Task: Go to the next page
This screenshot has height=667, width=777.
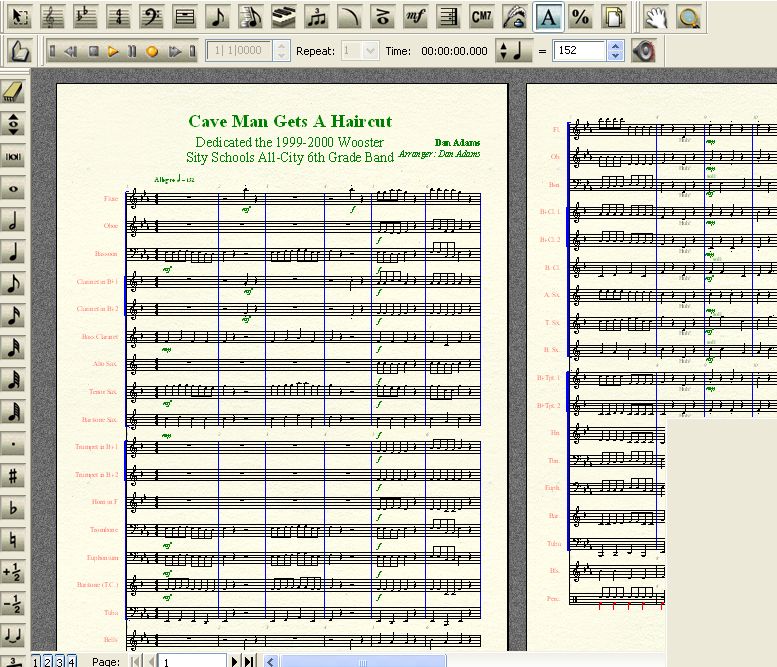Action: pos(235,662)
